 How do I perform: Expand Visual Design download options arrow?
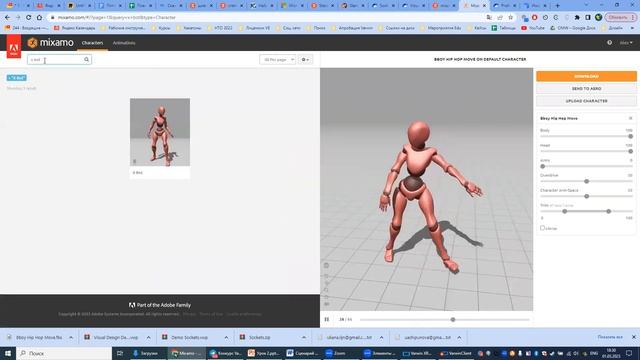149,338
